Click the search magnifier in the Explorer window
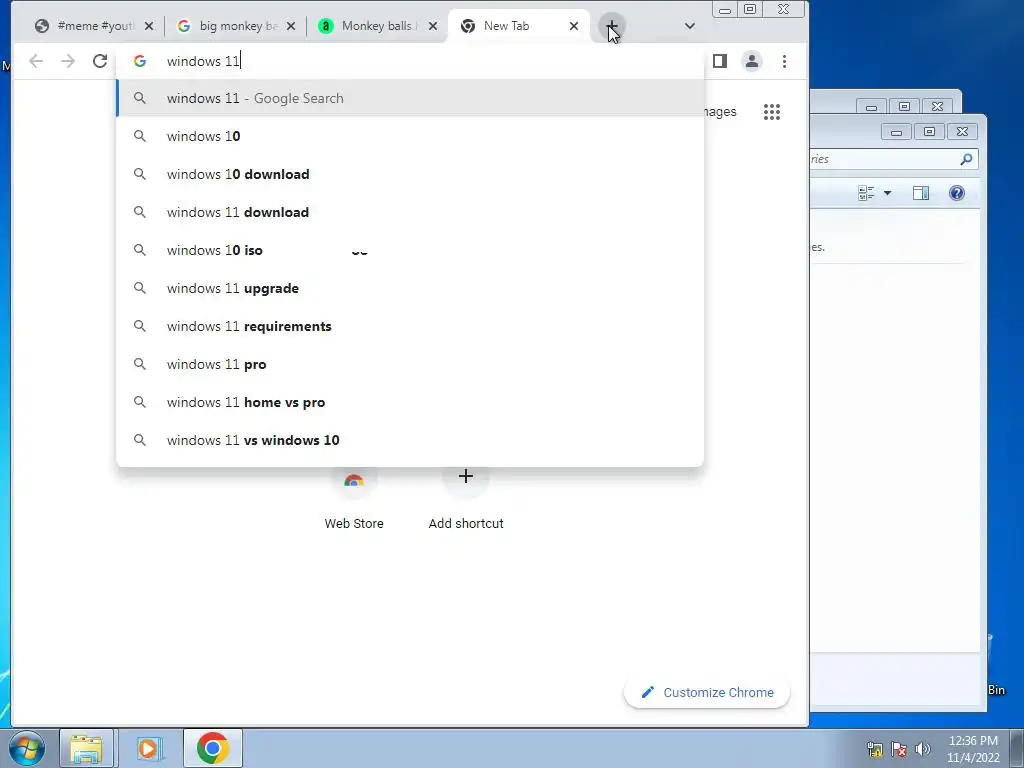This screenshot has height=768, width=1024. [x=966, y=159]
